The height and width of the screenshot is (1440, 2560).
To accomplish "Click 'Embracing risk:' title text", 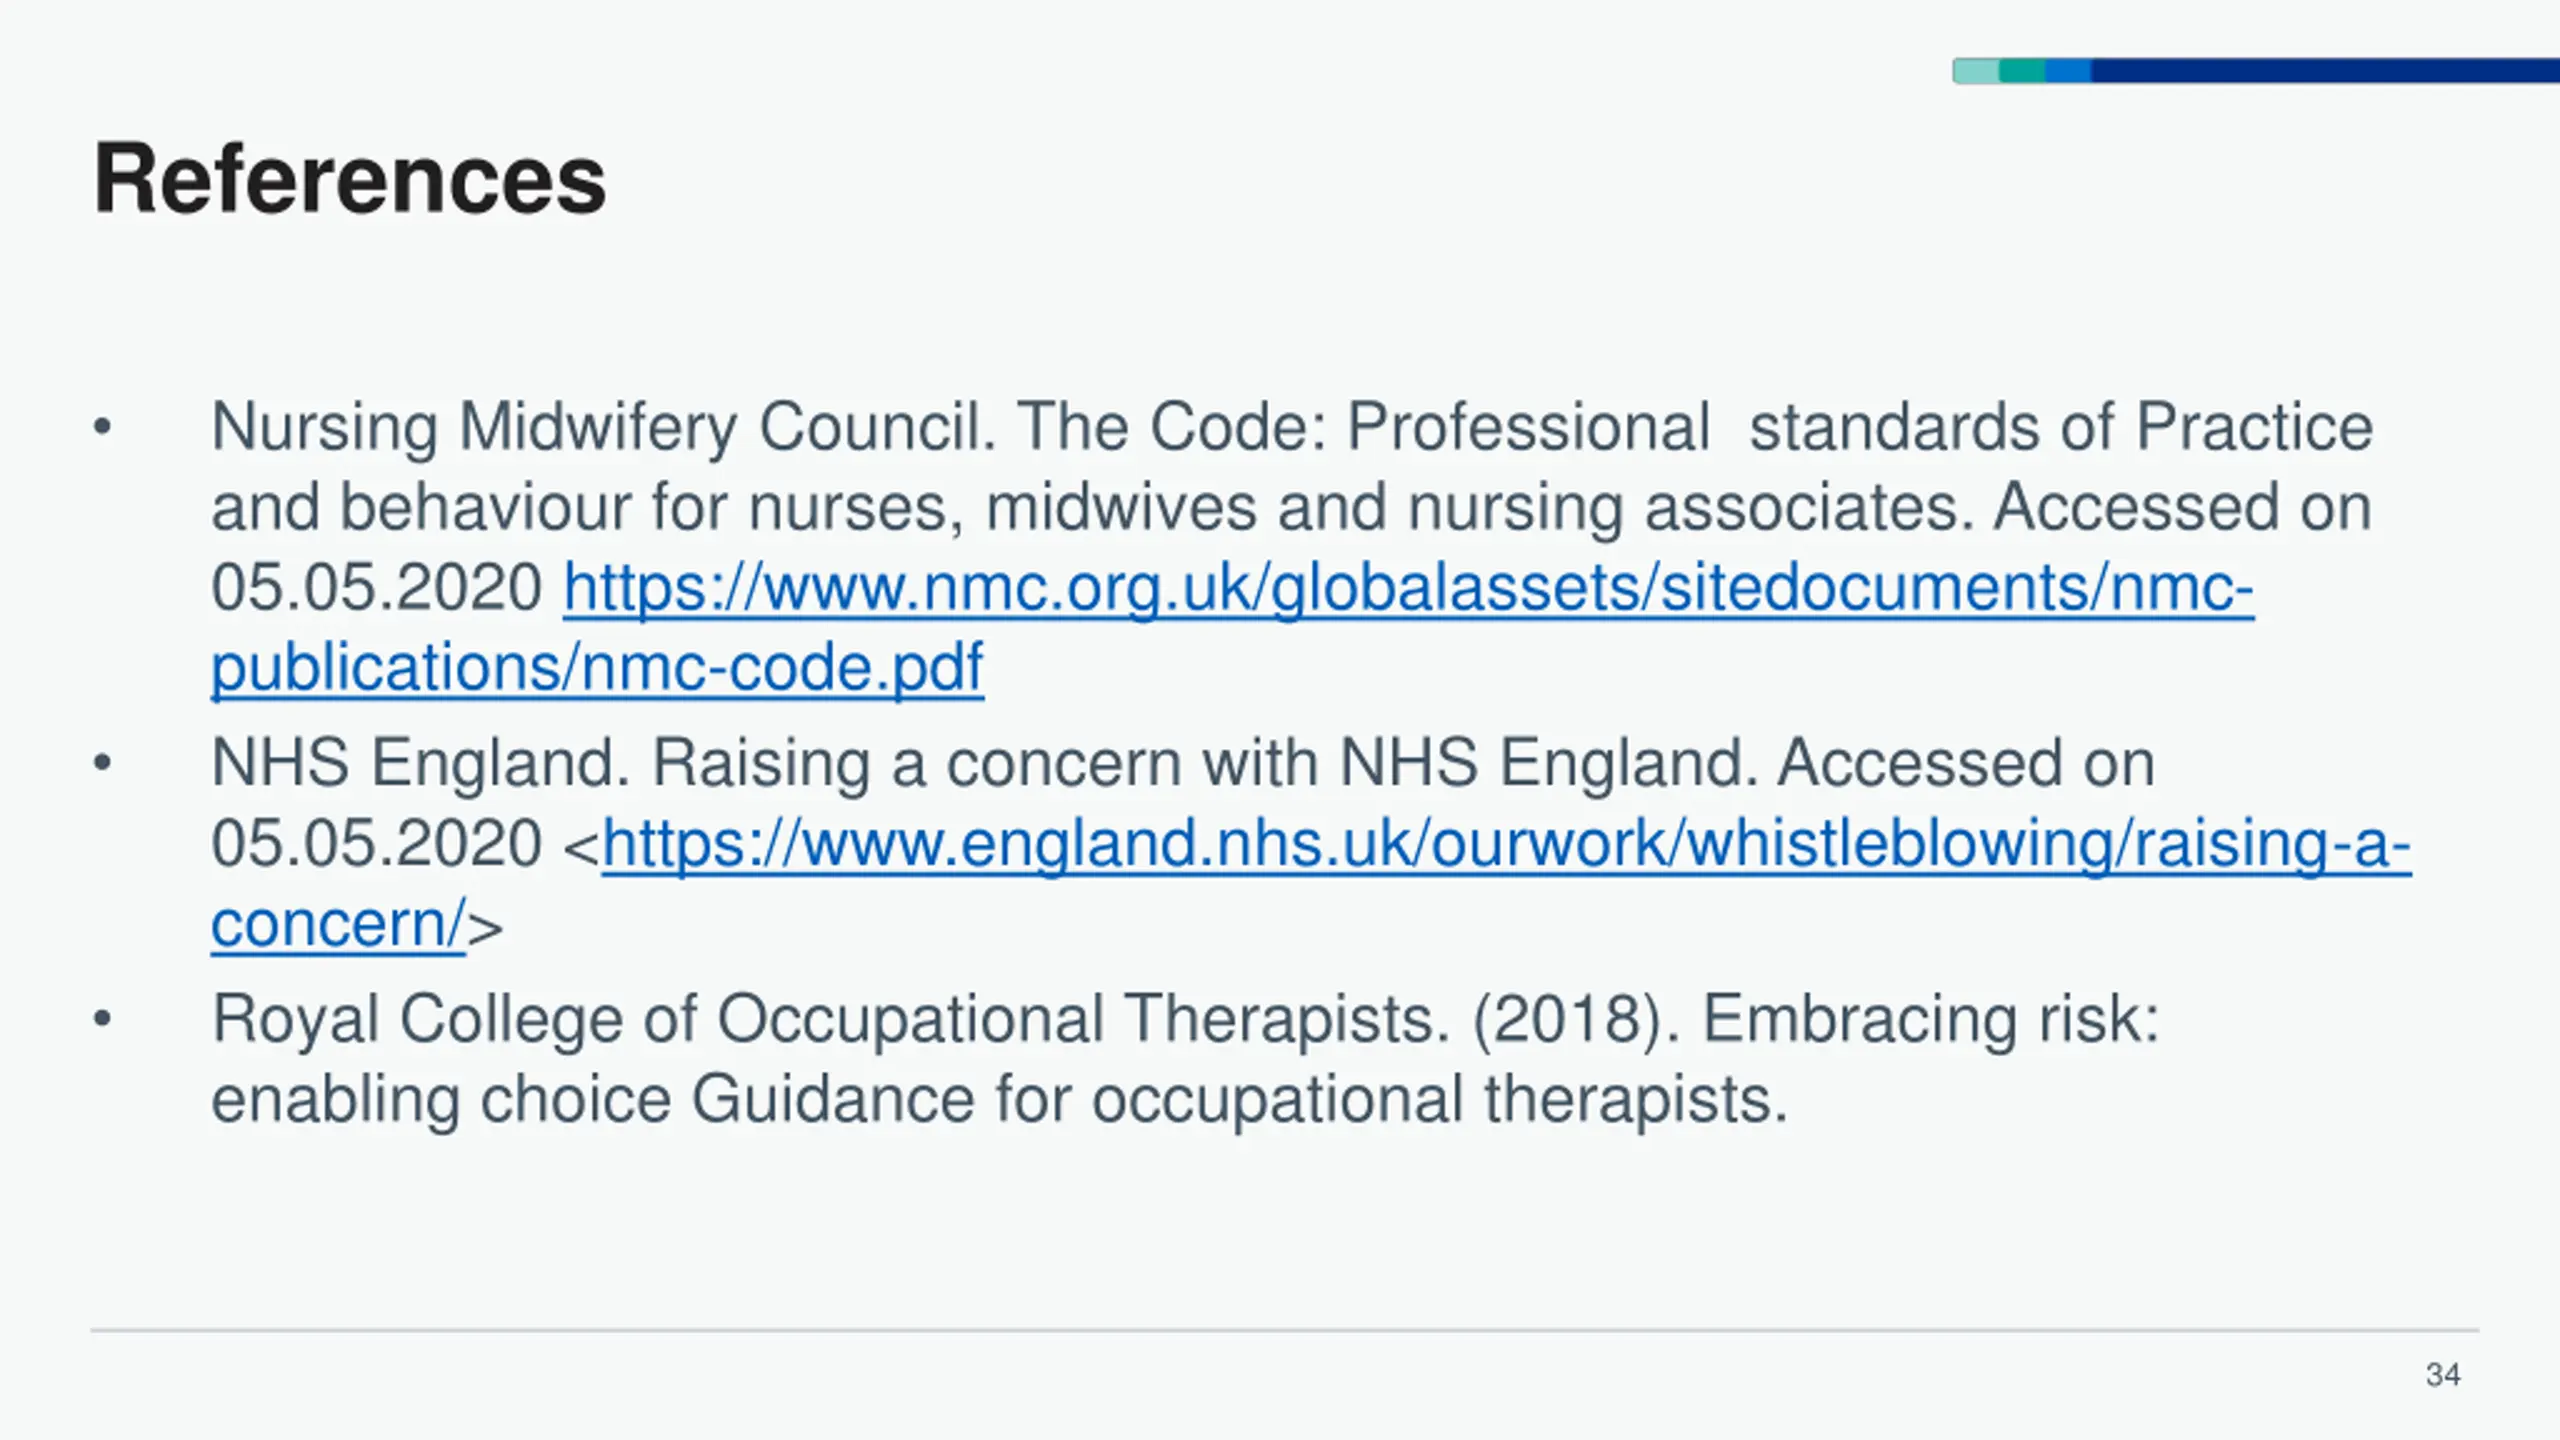I will [x=1931, y=1020].
